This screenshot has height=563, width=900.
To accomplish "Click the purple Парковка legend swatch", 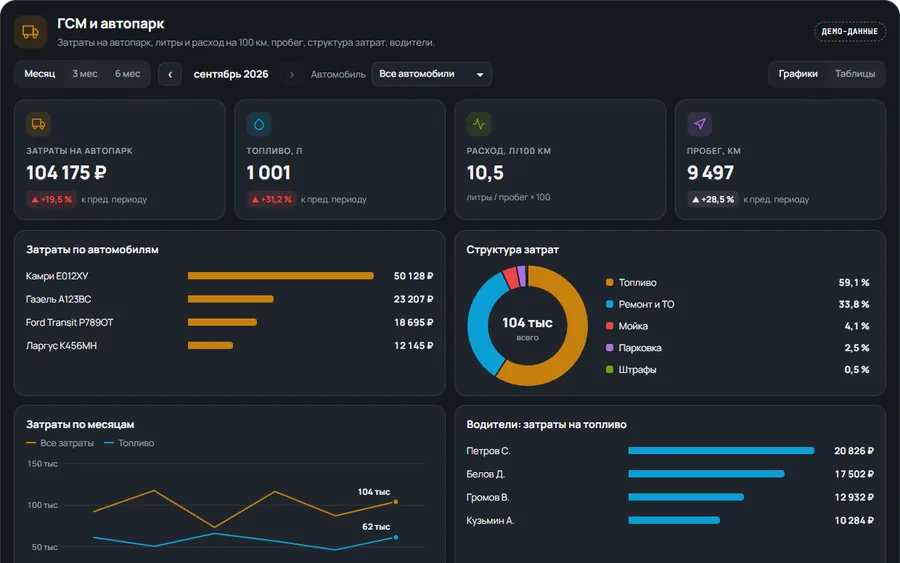I will pyautogui.click(x=610, y=348).
